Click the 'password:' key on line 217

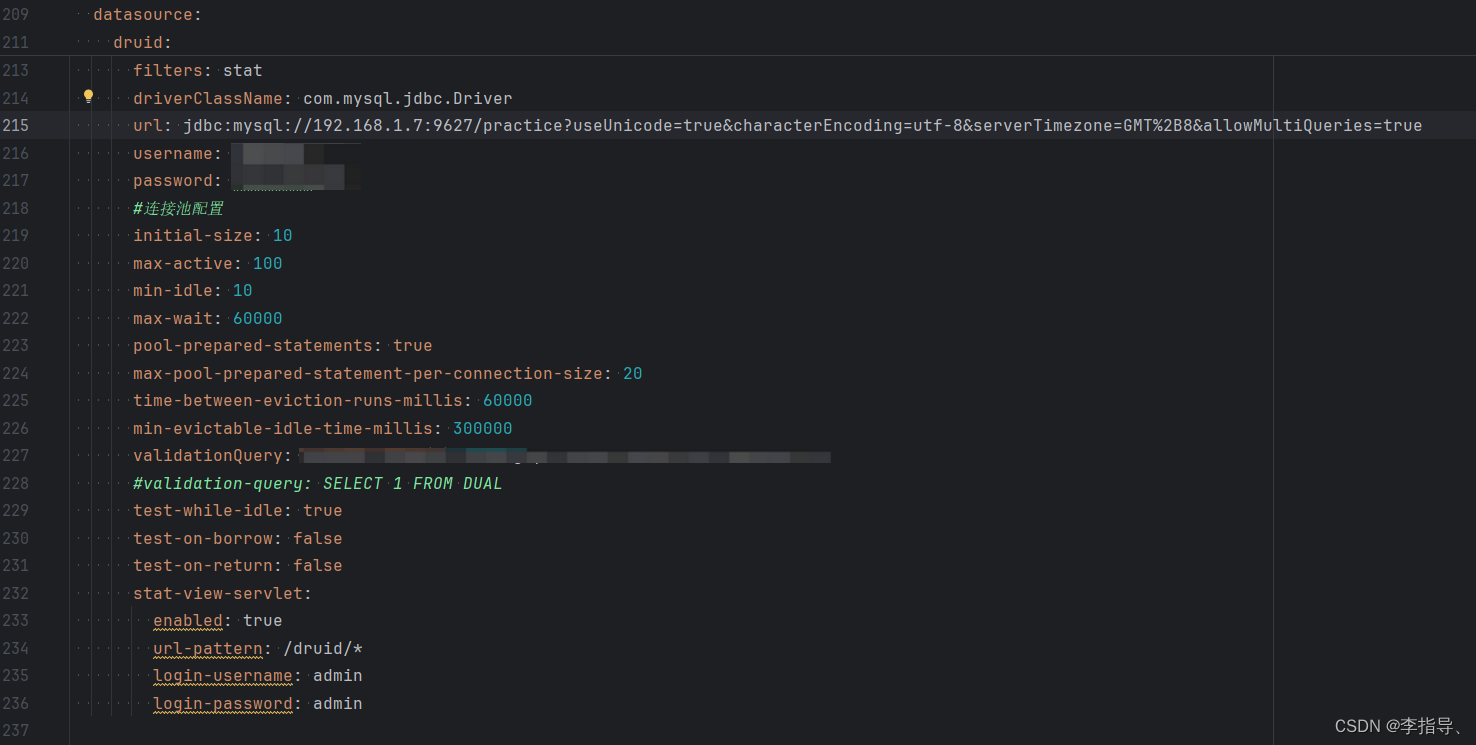point(178,180)
